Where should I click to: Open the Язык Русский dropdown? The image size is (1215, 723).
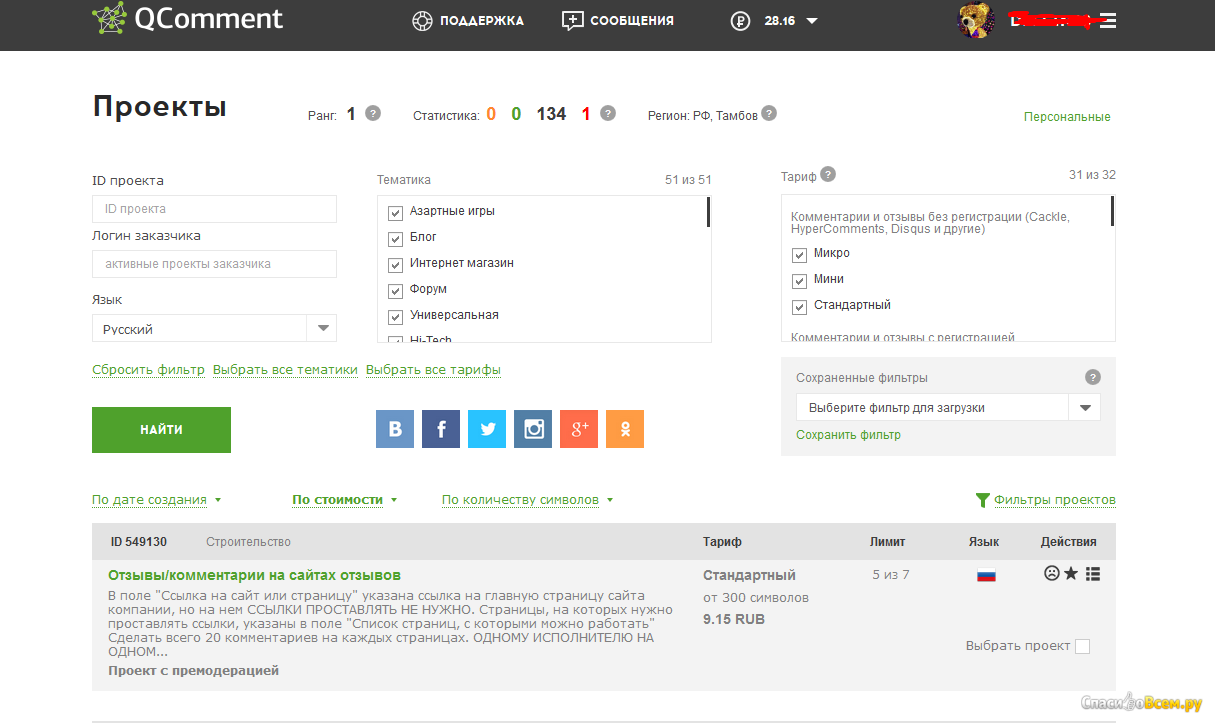click(214, 328)
